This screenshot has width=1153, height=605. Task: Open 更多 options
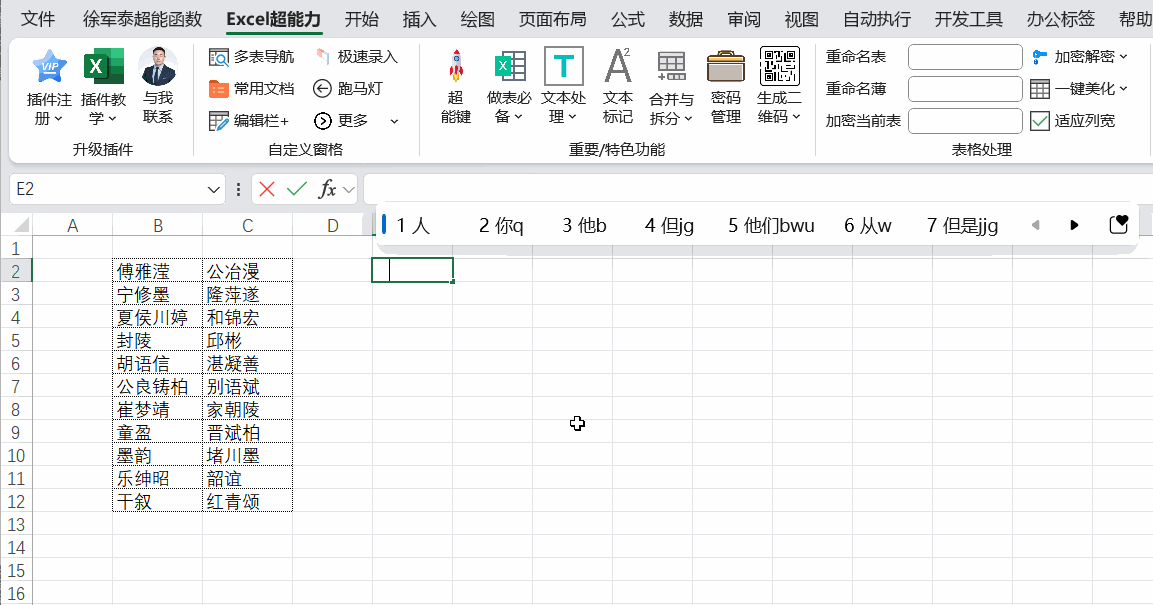click(x=340, y=121)
